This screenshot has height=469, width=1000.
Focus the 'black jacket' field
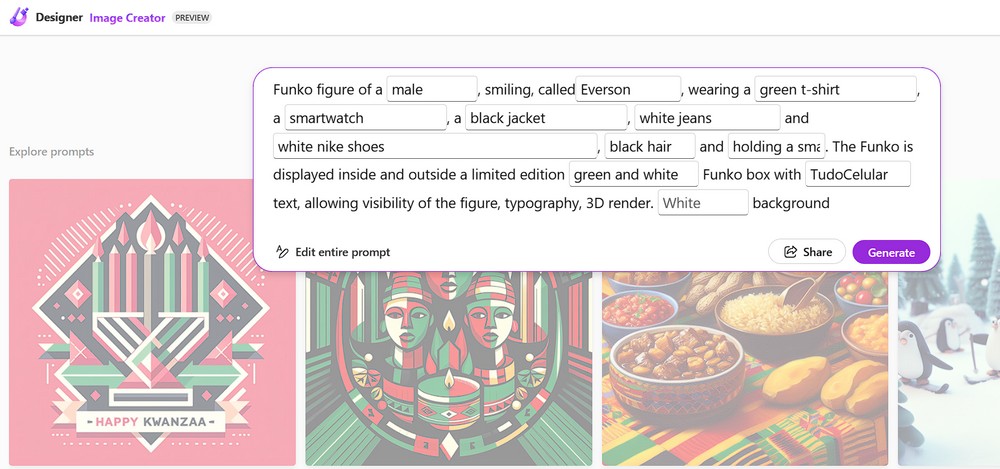(x=546, y=118)
